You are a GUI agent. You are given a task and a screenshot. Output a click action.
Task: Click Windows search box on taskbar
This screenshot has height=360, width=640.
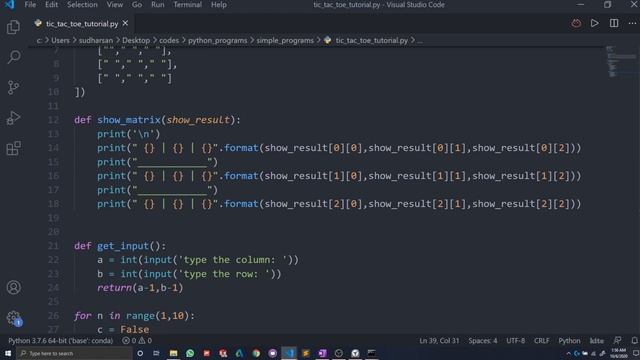point(74,353)
